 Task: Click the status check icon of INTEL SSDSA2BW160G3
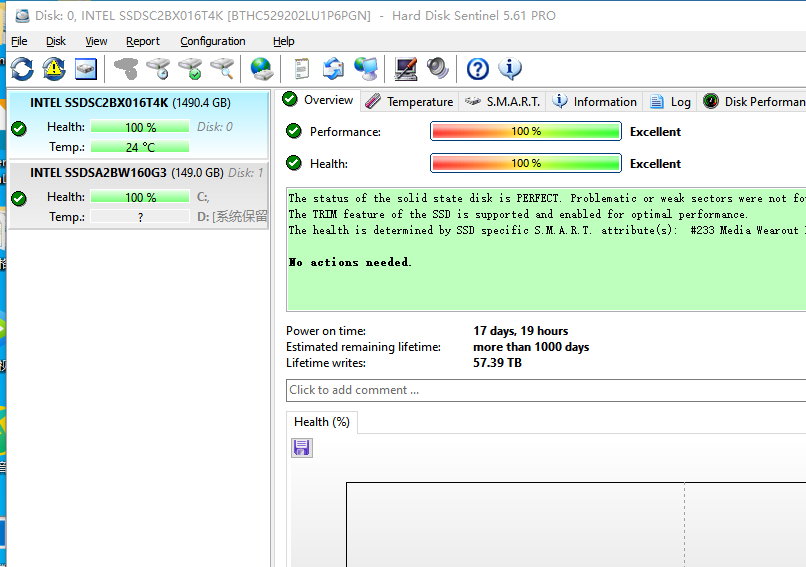(19, 198)
